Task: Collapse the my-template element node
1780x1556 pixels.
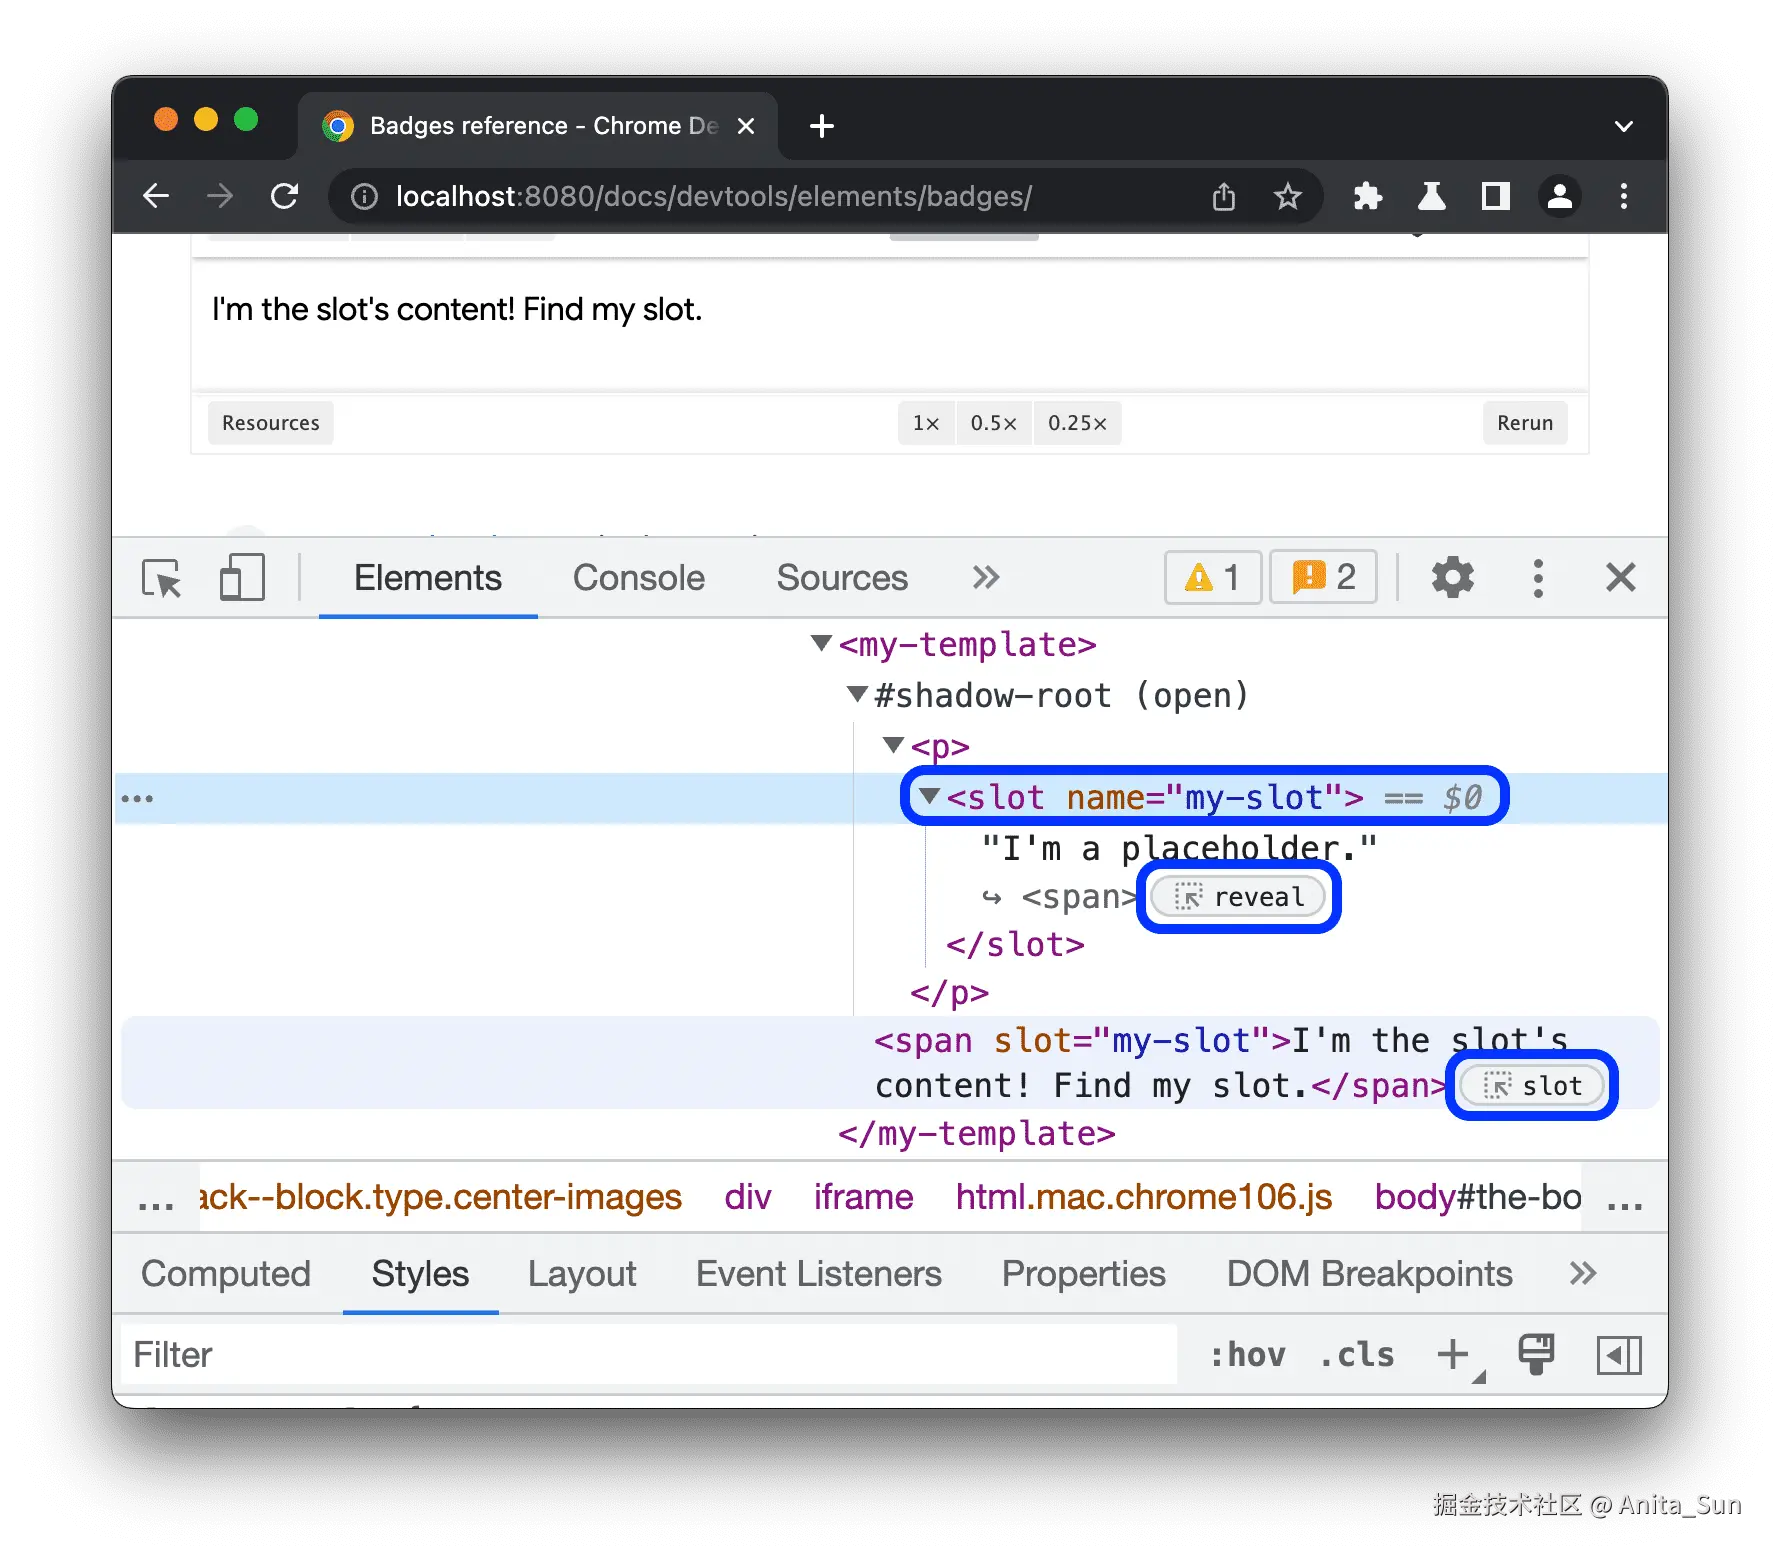Action: (821, 643)
